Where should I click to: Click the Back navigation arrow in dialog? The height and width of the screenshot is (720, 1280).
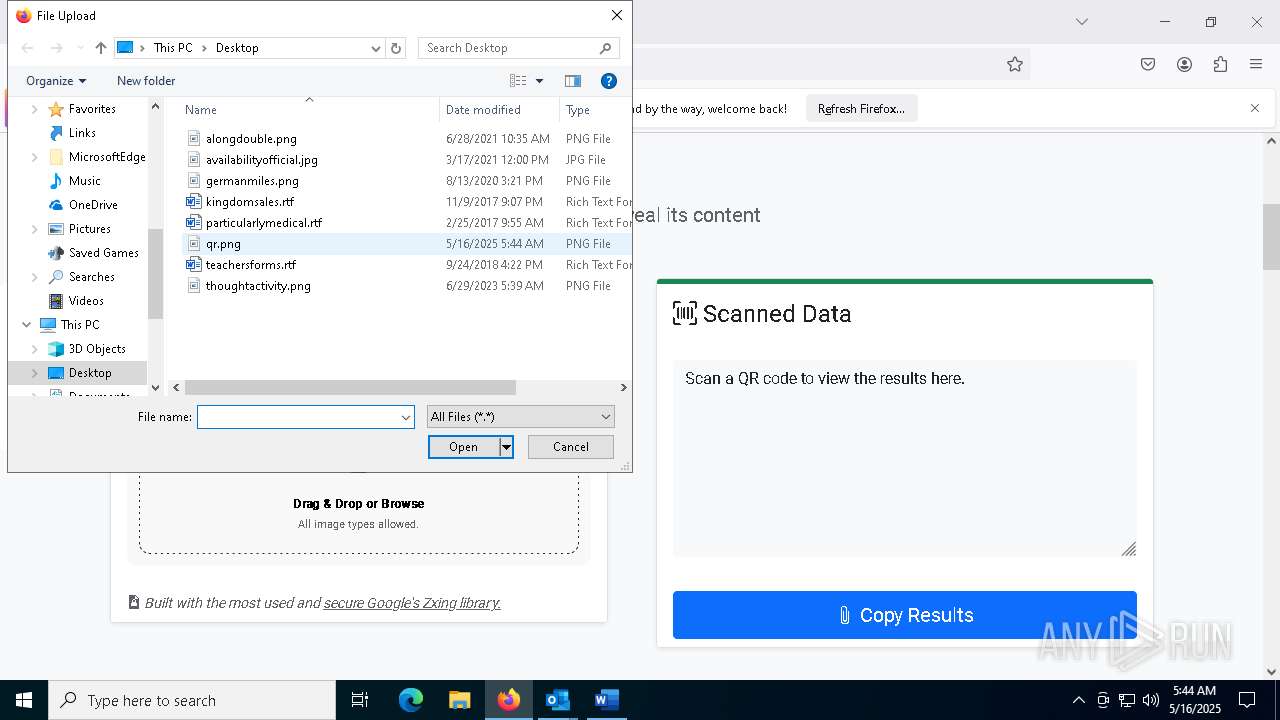point(28,48)
